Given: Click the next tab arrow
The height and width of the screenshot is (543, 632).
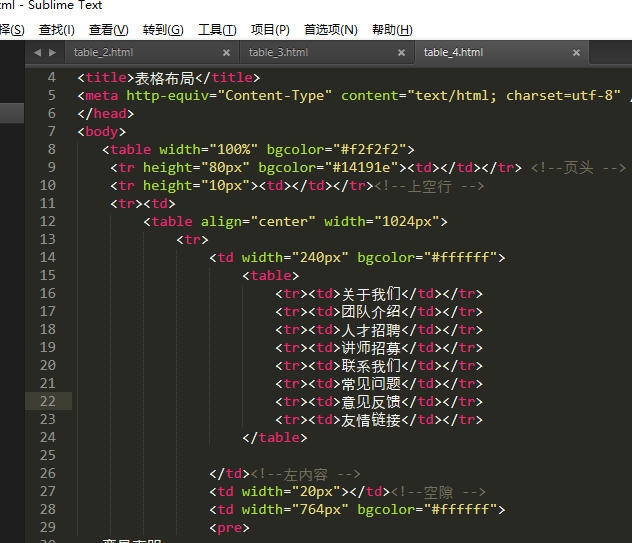Looking at the screenshot, I should pos(52,52).
